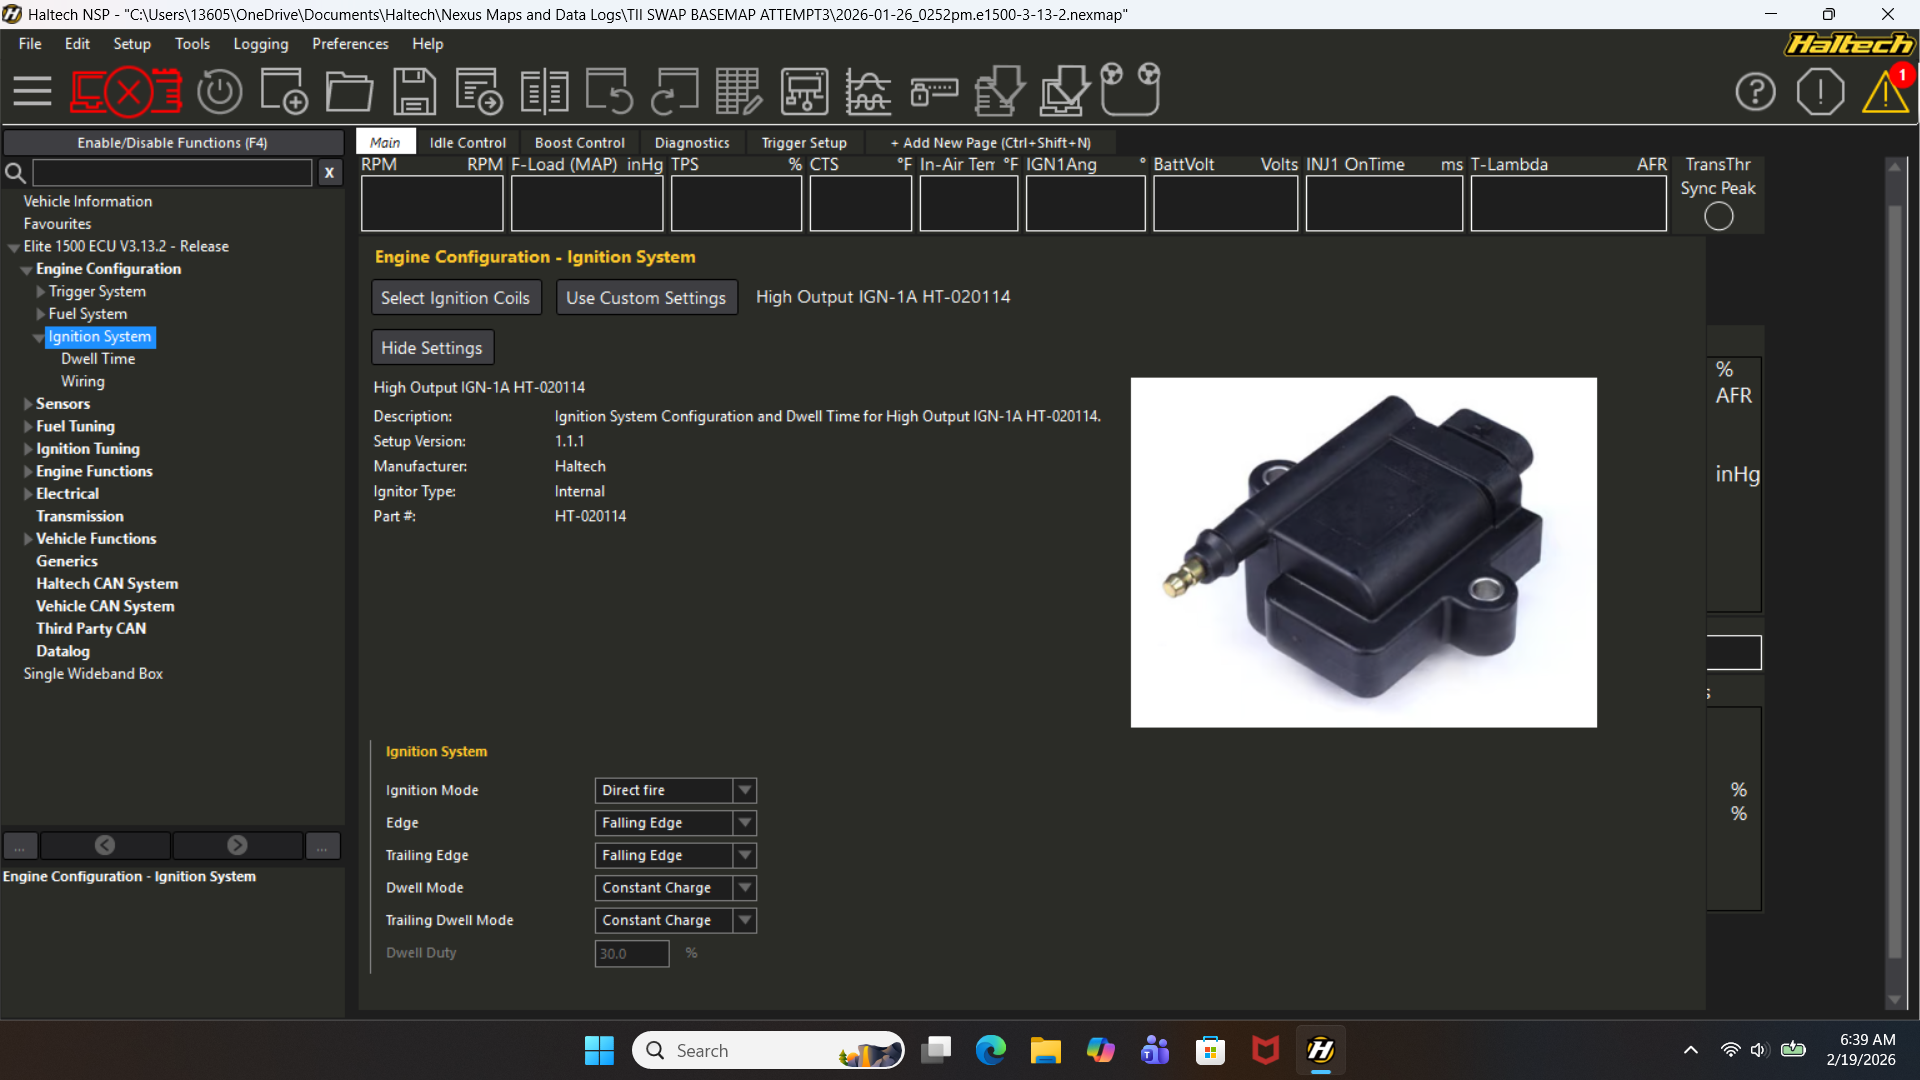Screen dimensions: 1920x1080
Task: Click the red ECU disconnected connection icon
Action: pyautogui.click(x=126, y=92)
